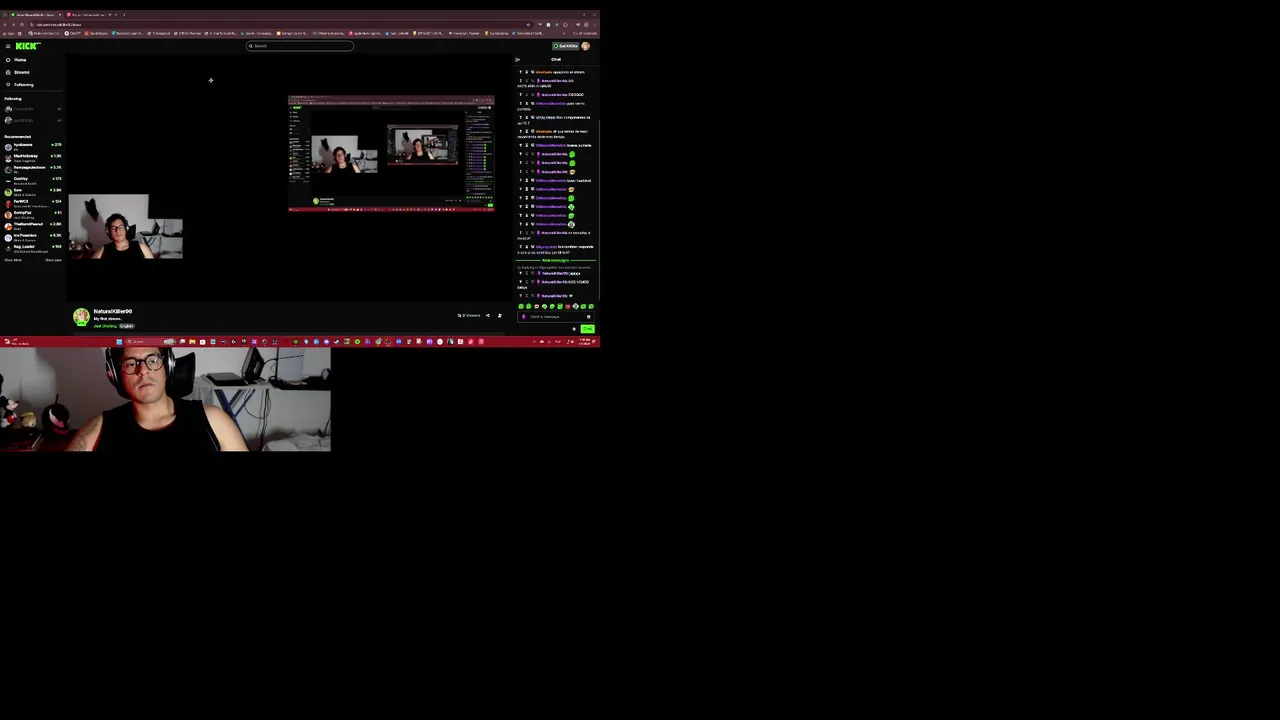Click the share icon under the stream
1280x720 pixels.
pyautogui.click(x=488, y=316)
